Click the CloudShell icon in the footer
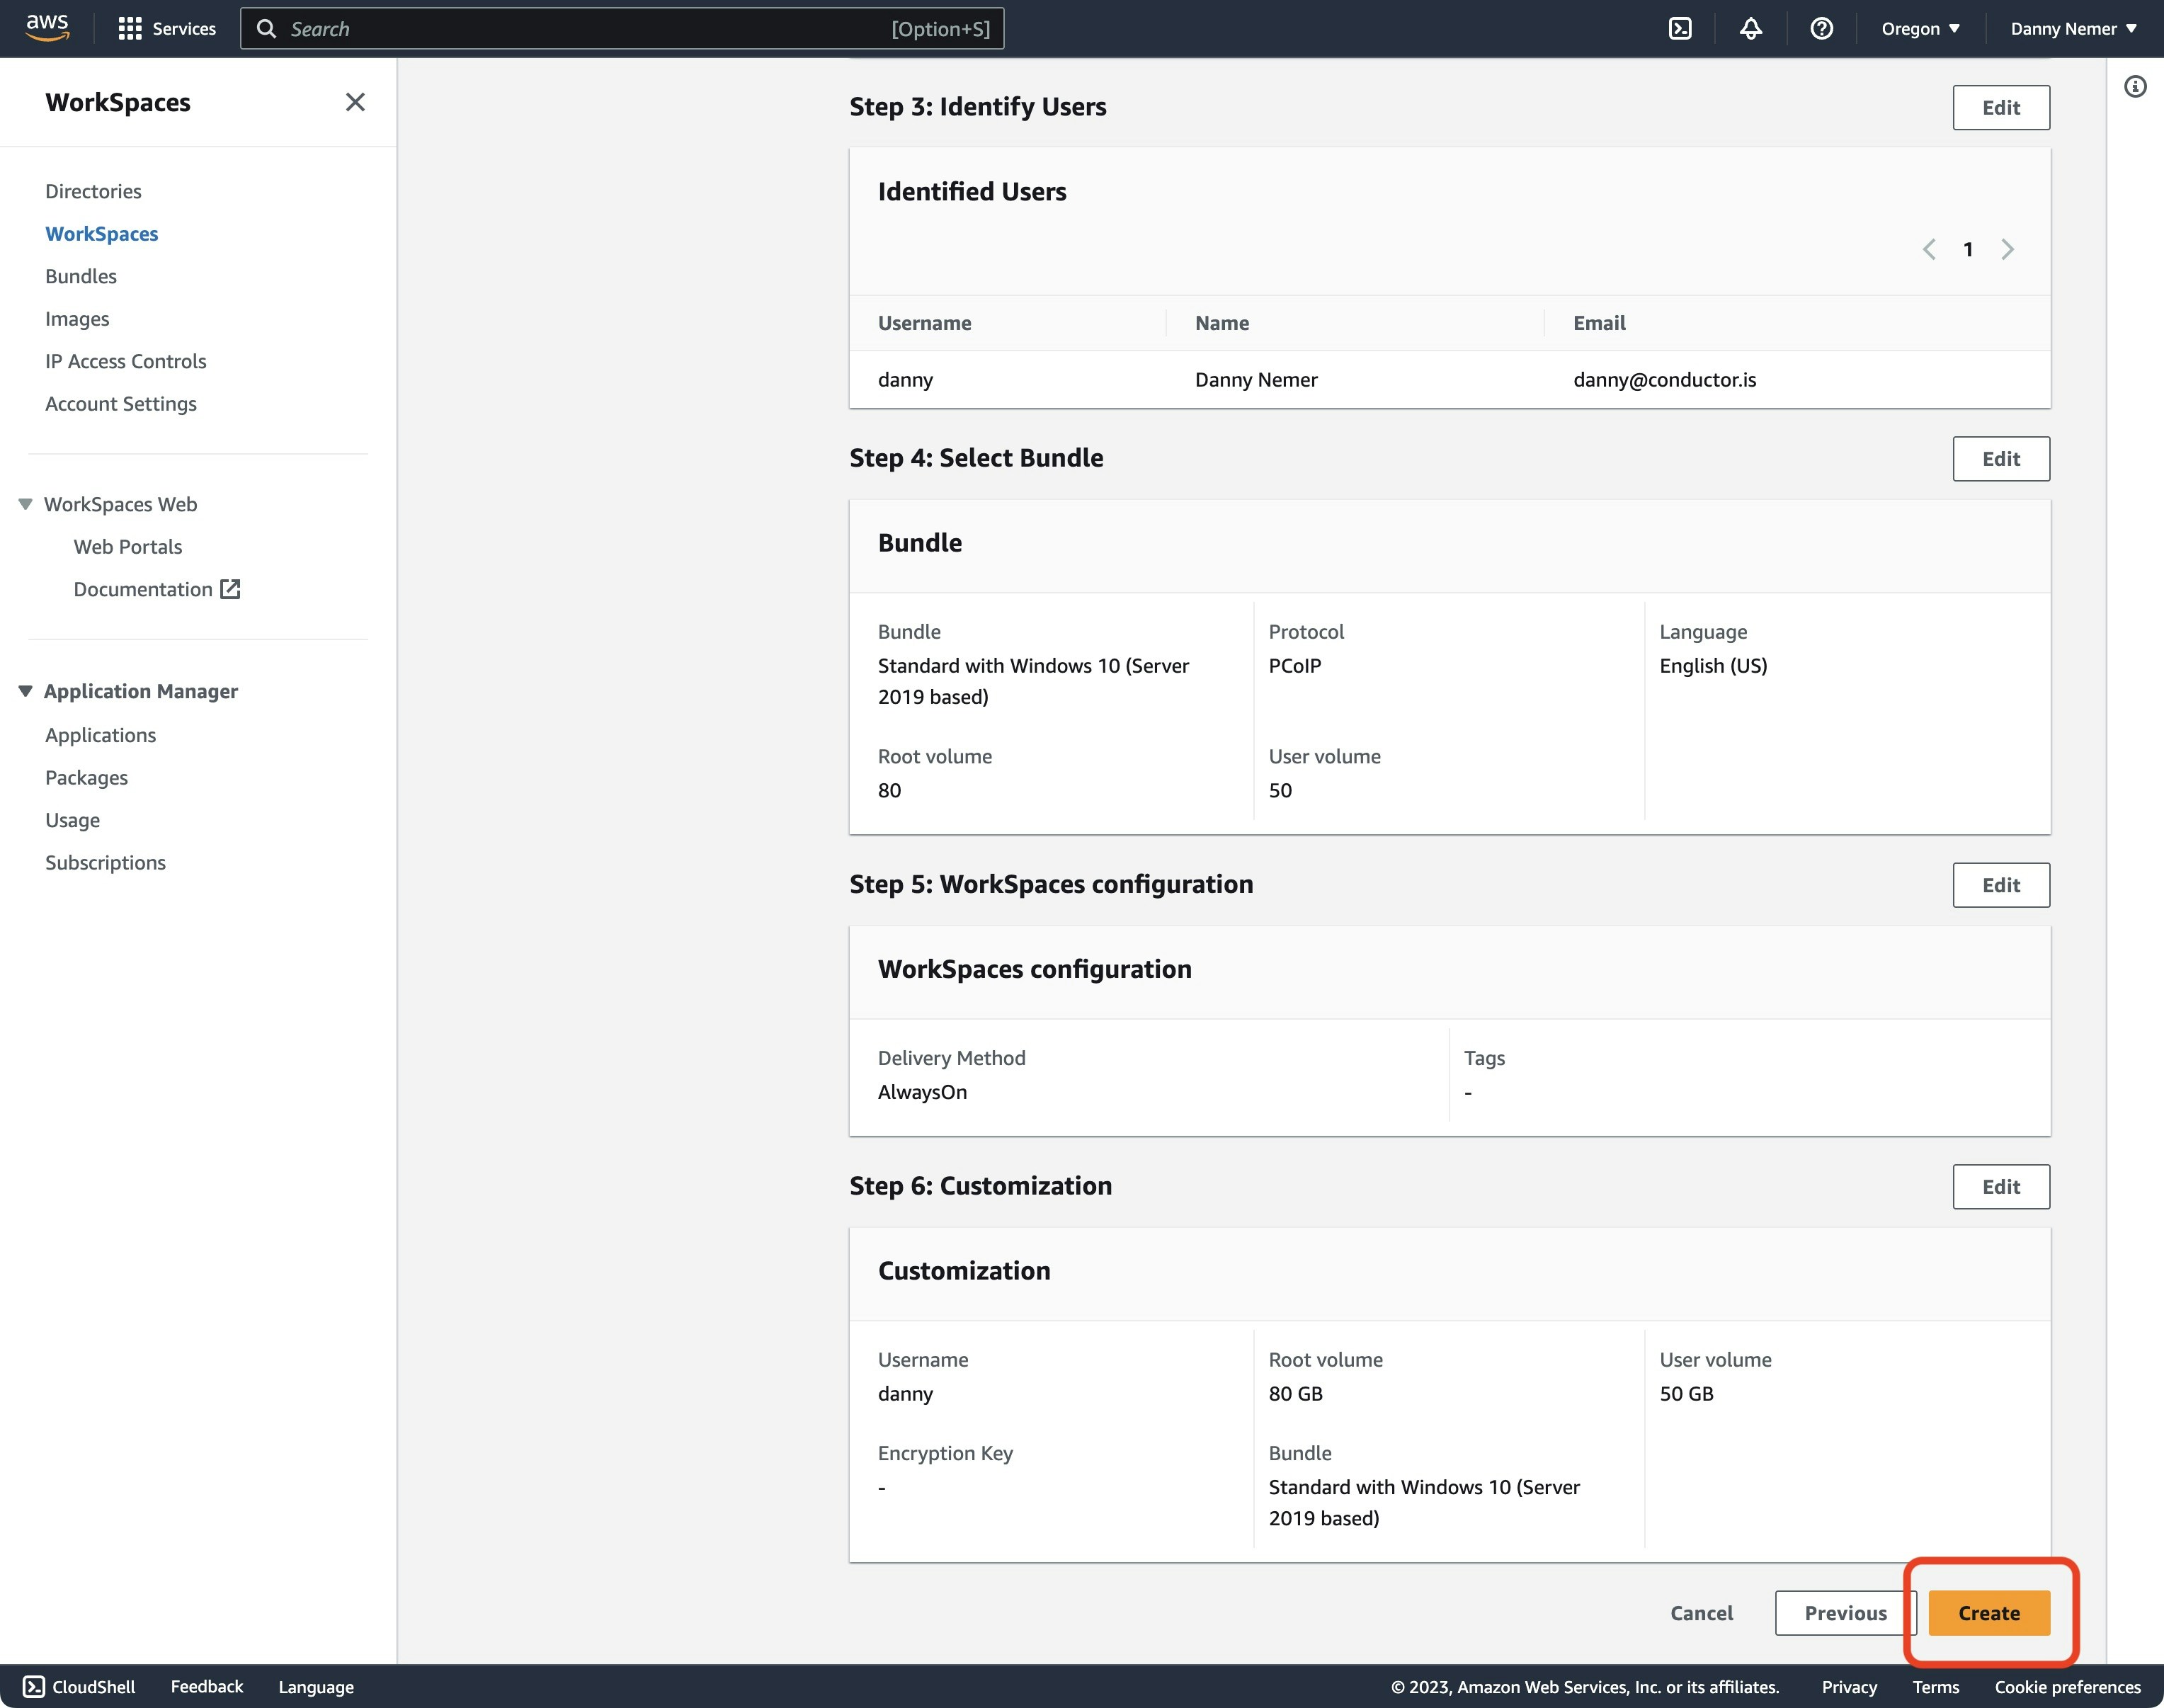 (x=34, y=1687)
